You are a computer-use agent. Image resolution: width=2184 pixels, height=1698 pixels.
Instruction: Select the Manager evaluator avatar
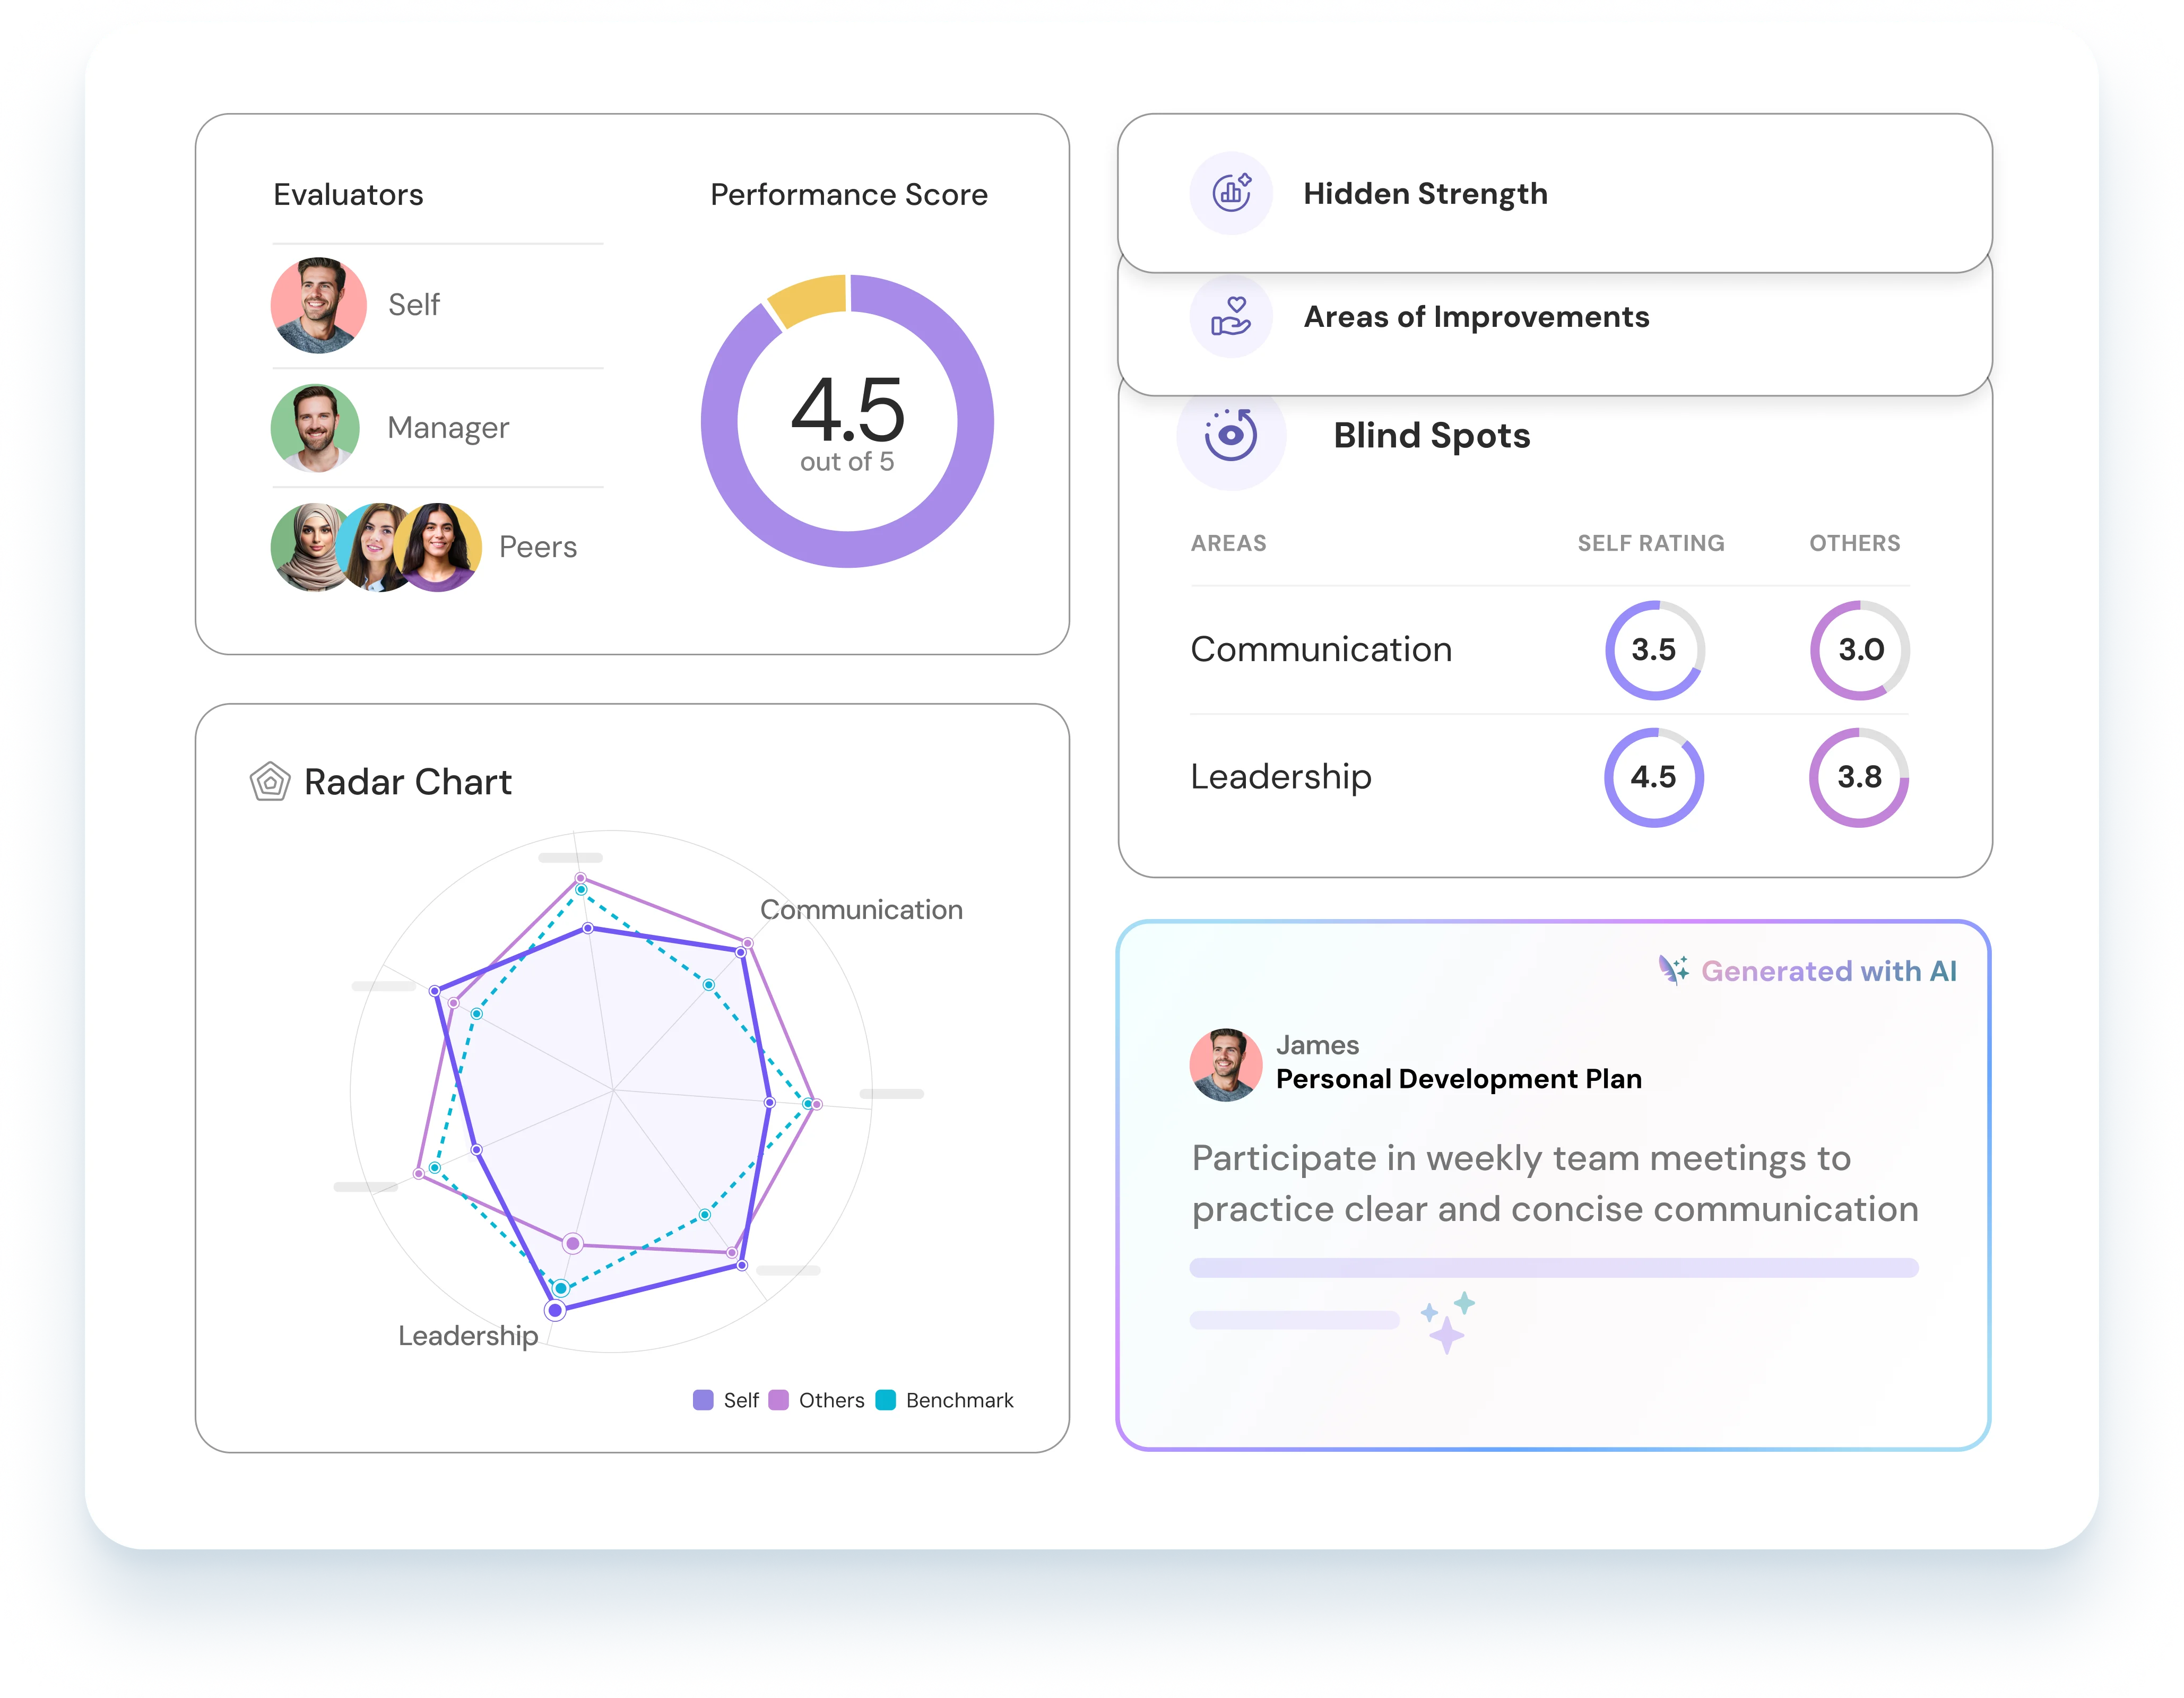[x=317, y=428]
